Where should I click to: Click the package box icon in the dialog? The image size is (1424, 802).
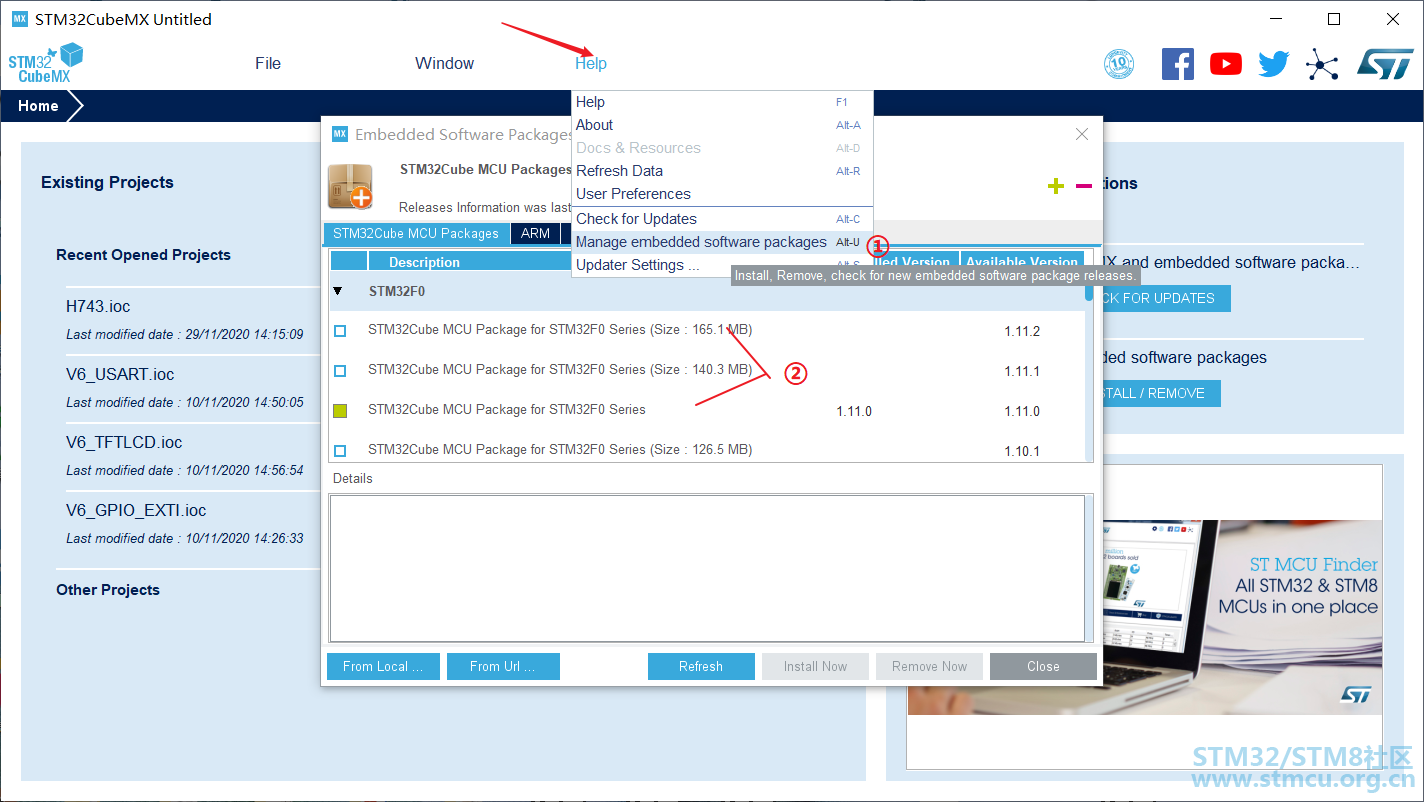click(x=351, y=186)
